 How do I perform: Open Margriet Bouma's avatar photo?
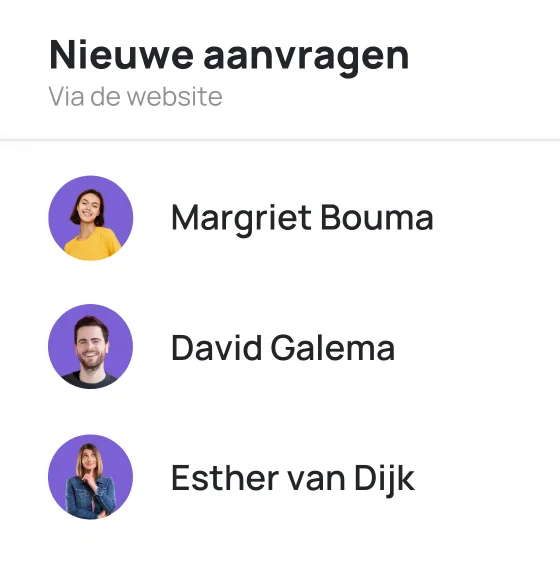[x=91, y=218]
